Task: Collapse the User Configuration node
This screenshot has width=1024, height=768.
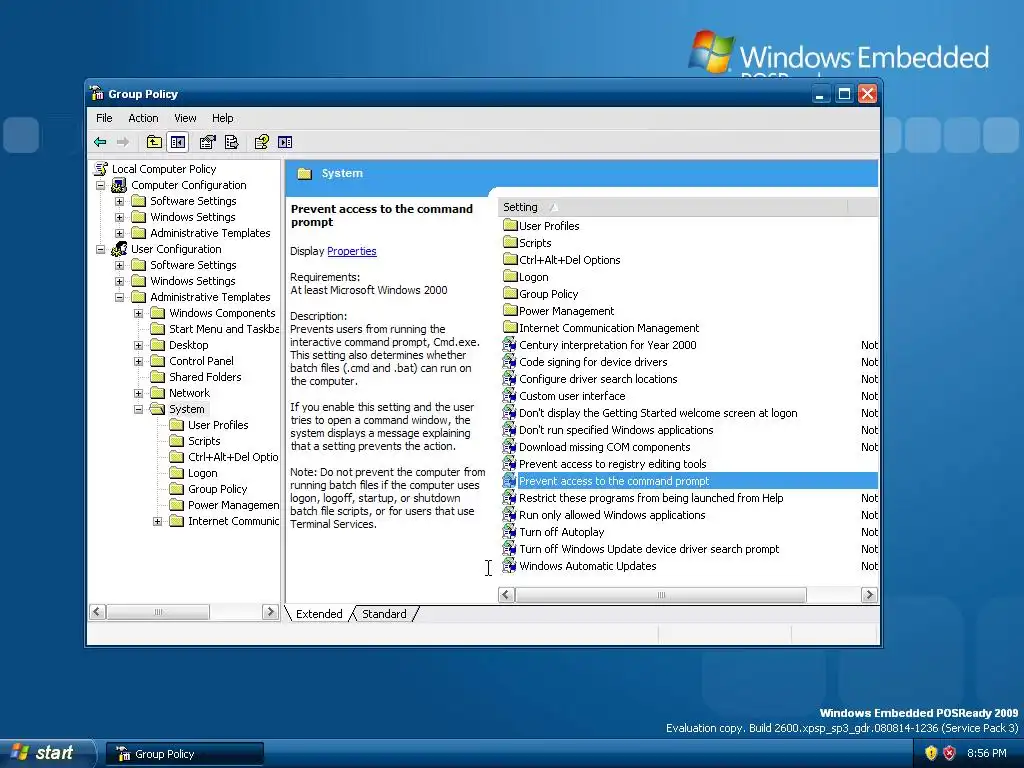Action: tap(101, 249)
